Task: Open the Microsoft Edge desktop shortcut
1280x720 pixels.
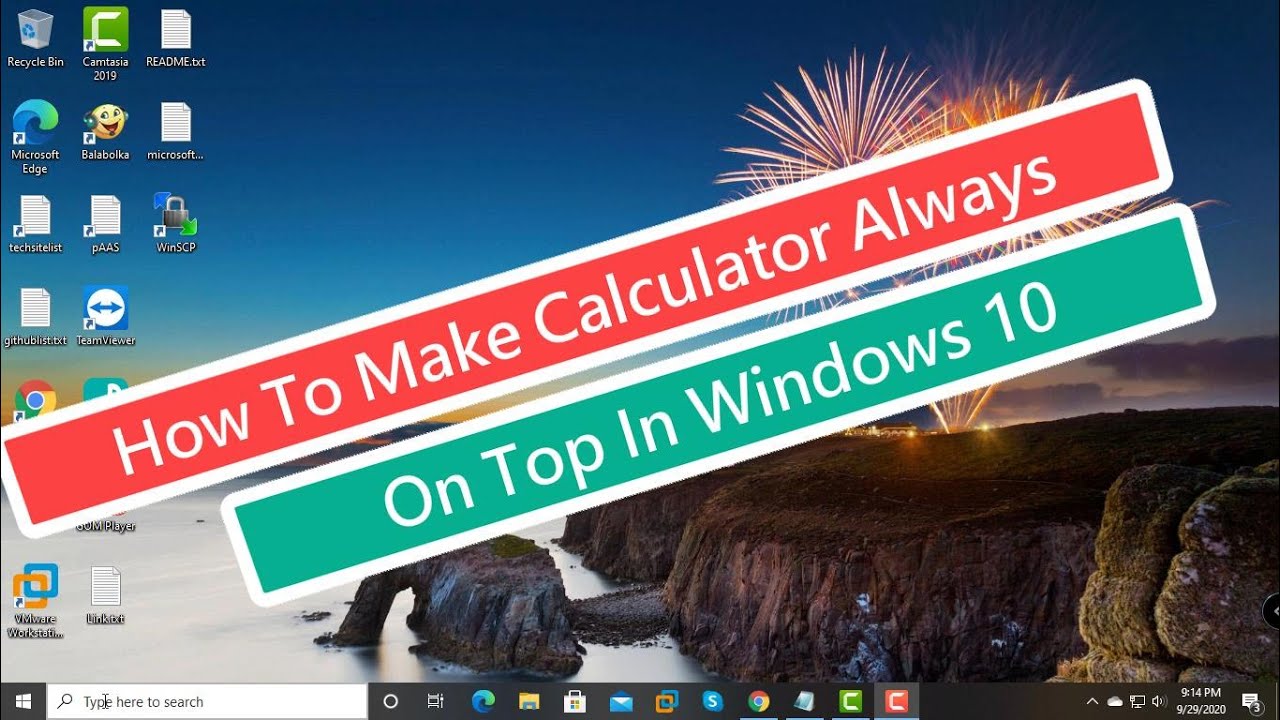Action: point(35,138)
